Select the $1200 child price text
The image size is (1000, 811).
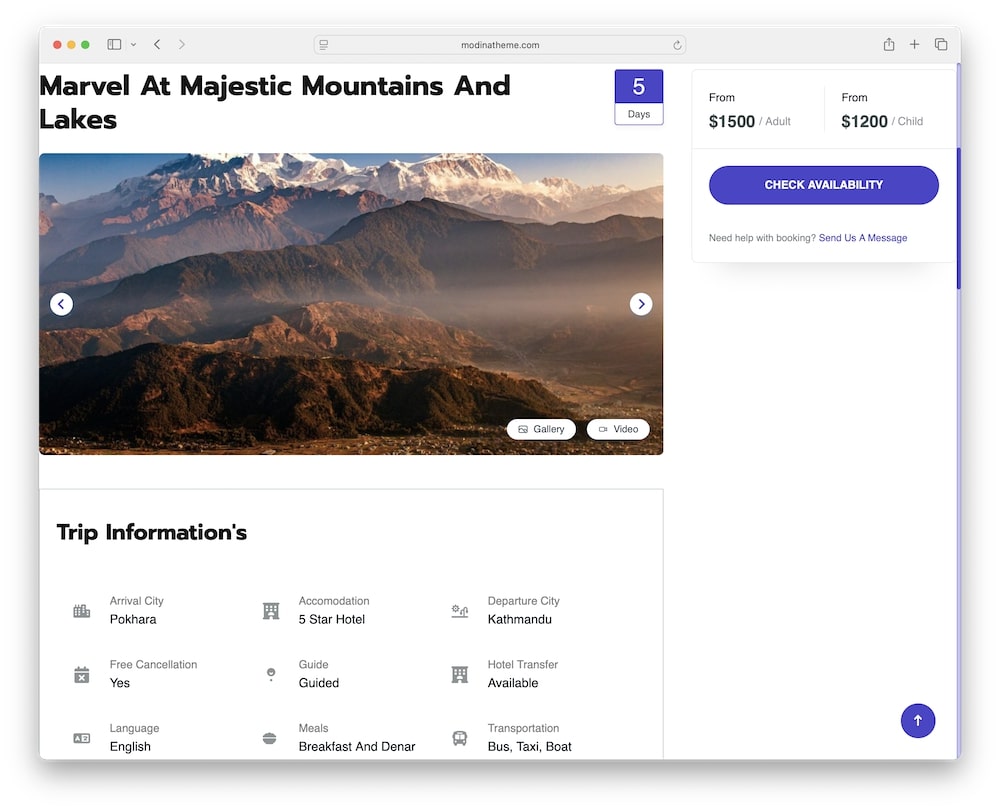(864, 121)
